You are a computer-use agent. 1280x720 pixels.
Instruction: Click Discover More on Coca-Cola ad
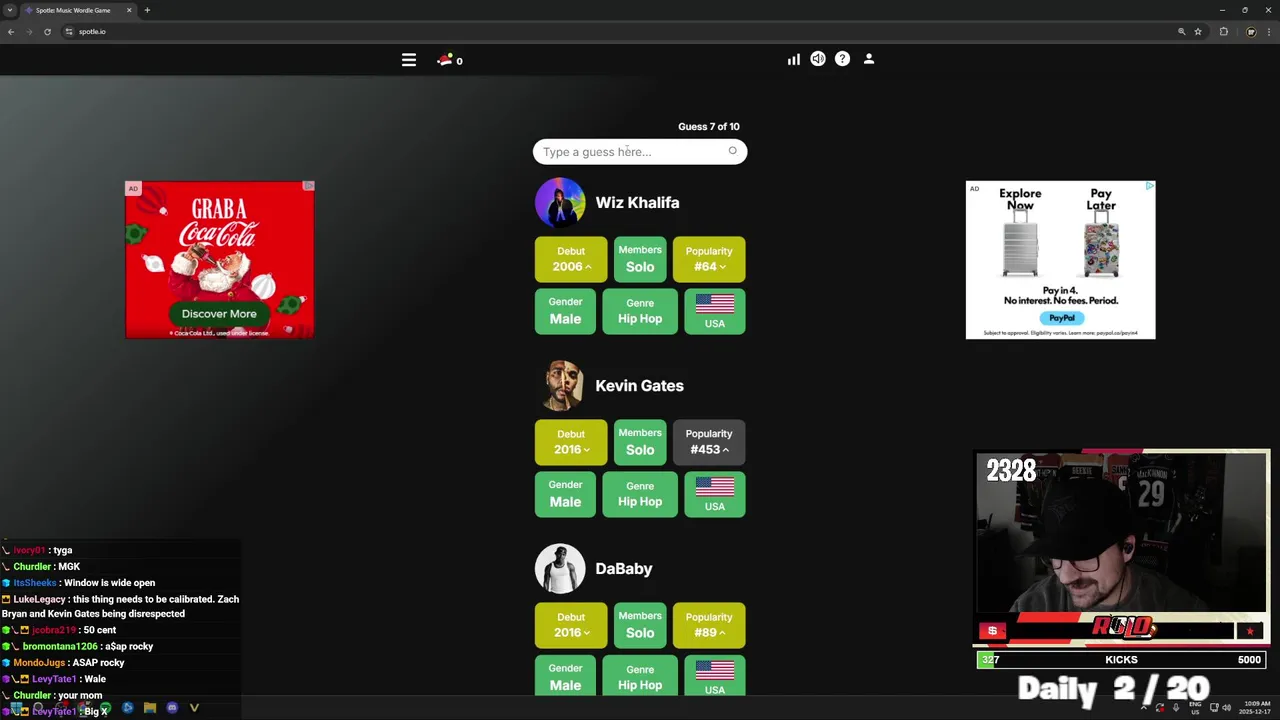pos(219,314)
